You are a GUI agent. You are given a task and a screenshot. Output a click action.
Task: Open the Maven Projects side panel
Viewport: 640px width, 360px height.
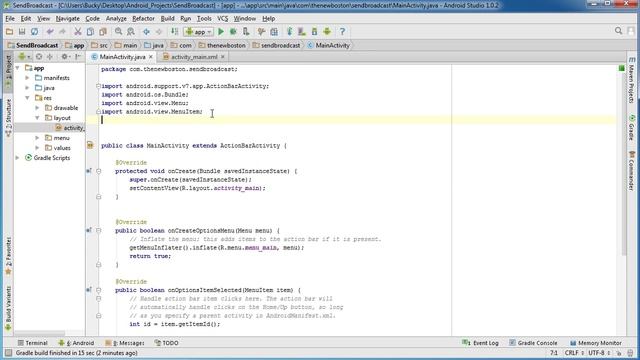click(x=631, y=81)
